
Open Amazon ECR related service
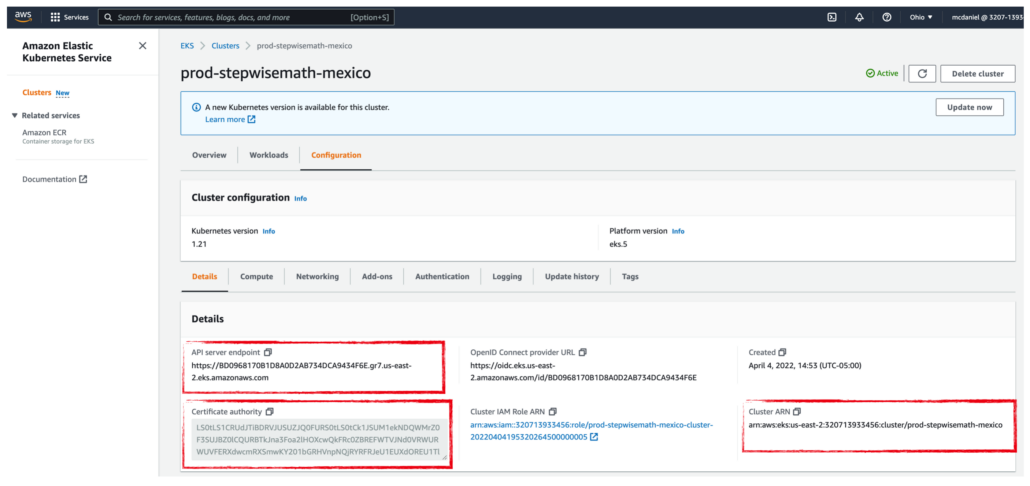click(44, 132)
